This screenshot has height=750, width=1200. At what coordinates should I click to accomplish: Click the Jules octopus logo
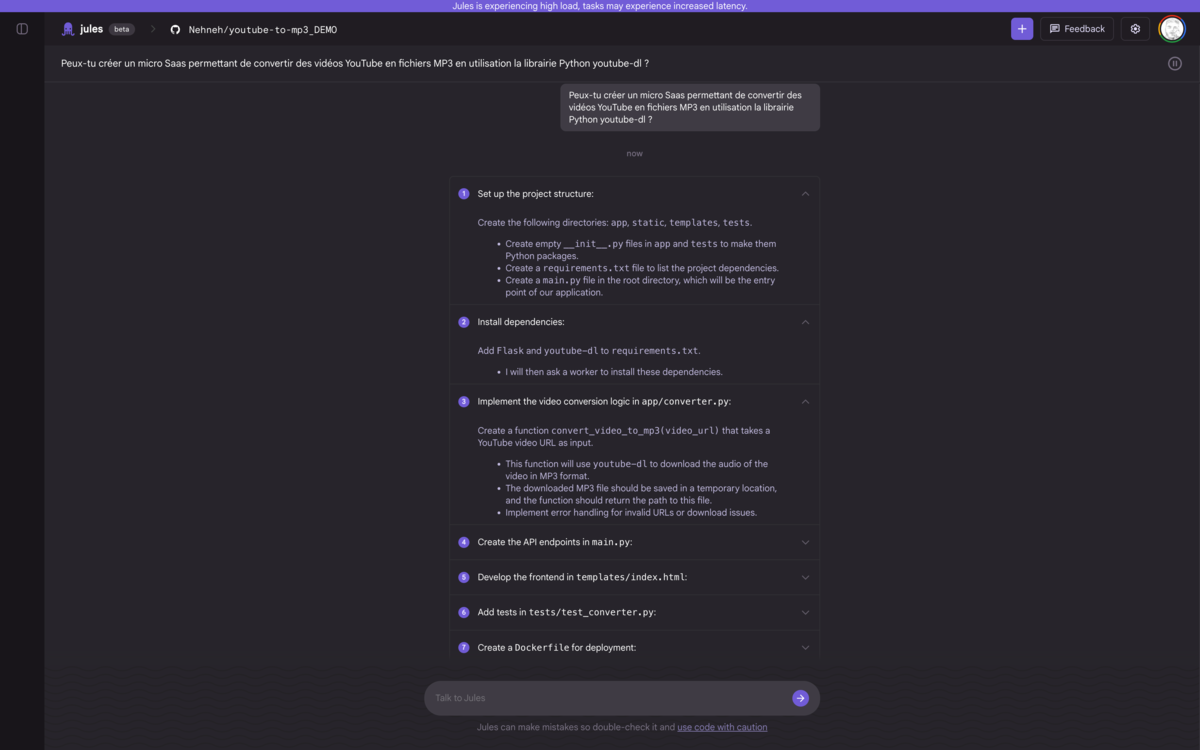[x=68, y=29]
